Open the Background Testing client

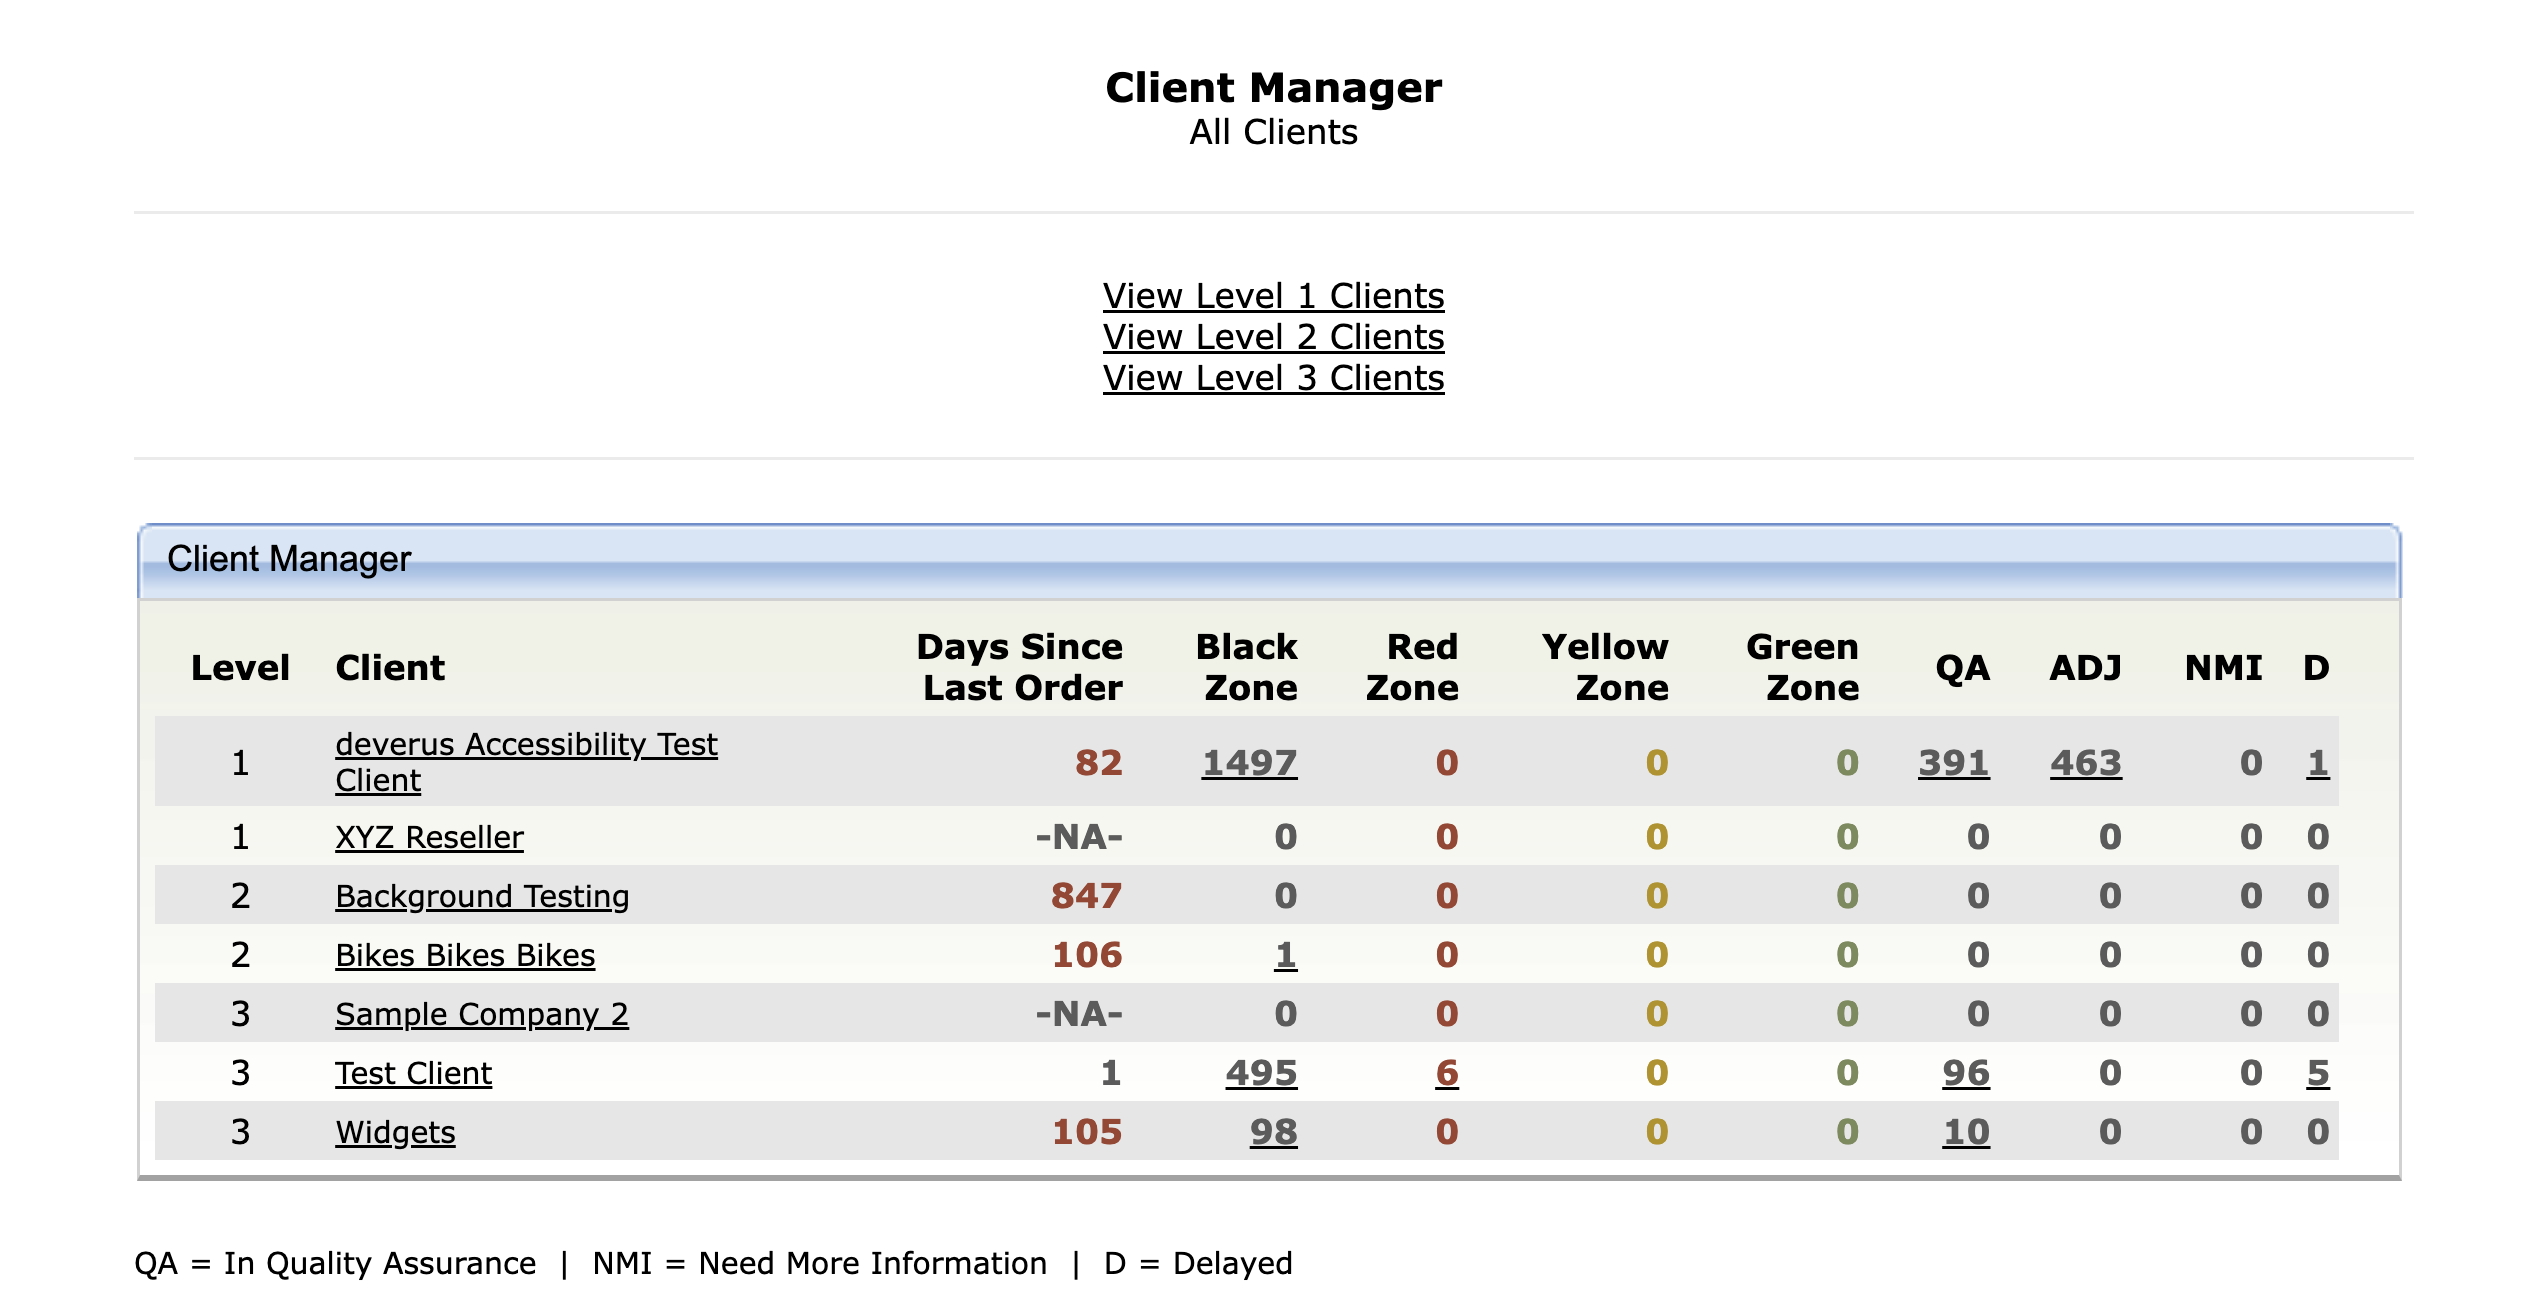(482, 896)
